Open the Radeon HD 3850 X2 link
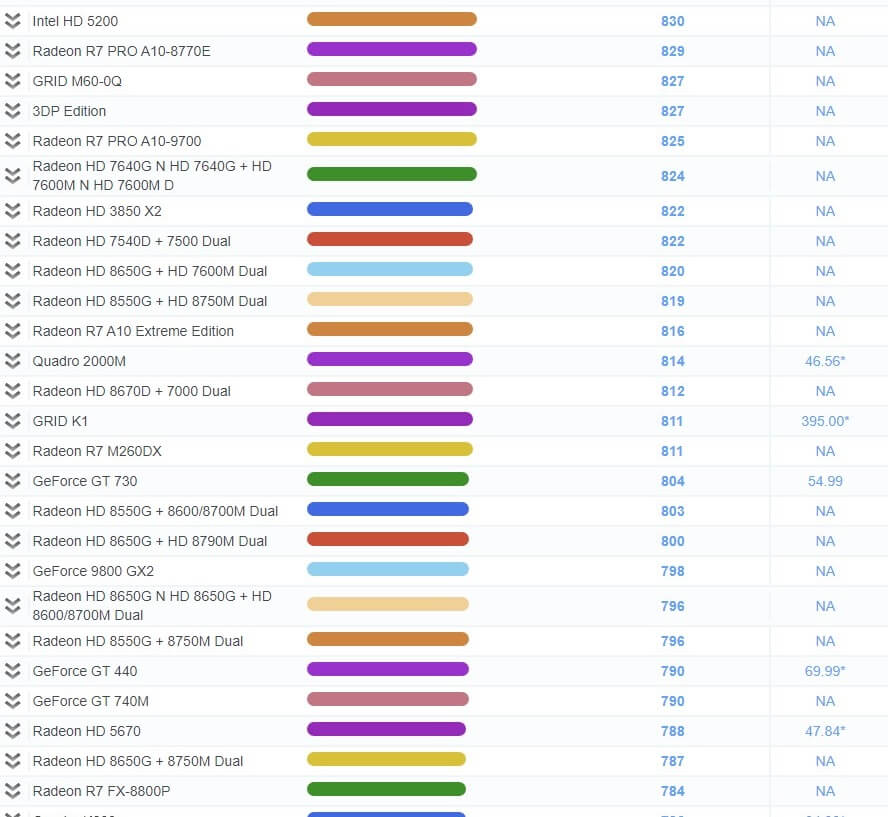Screen dimensions: 888x817 (97, 211)
